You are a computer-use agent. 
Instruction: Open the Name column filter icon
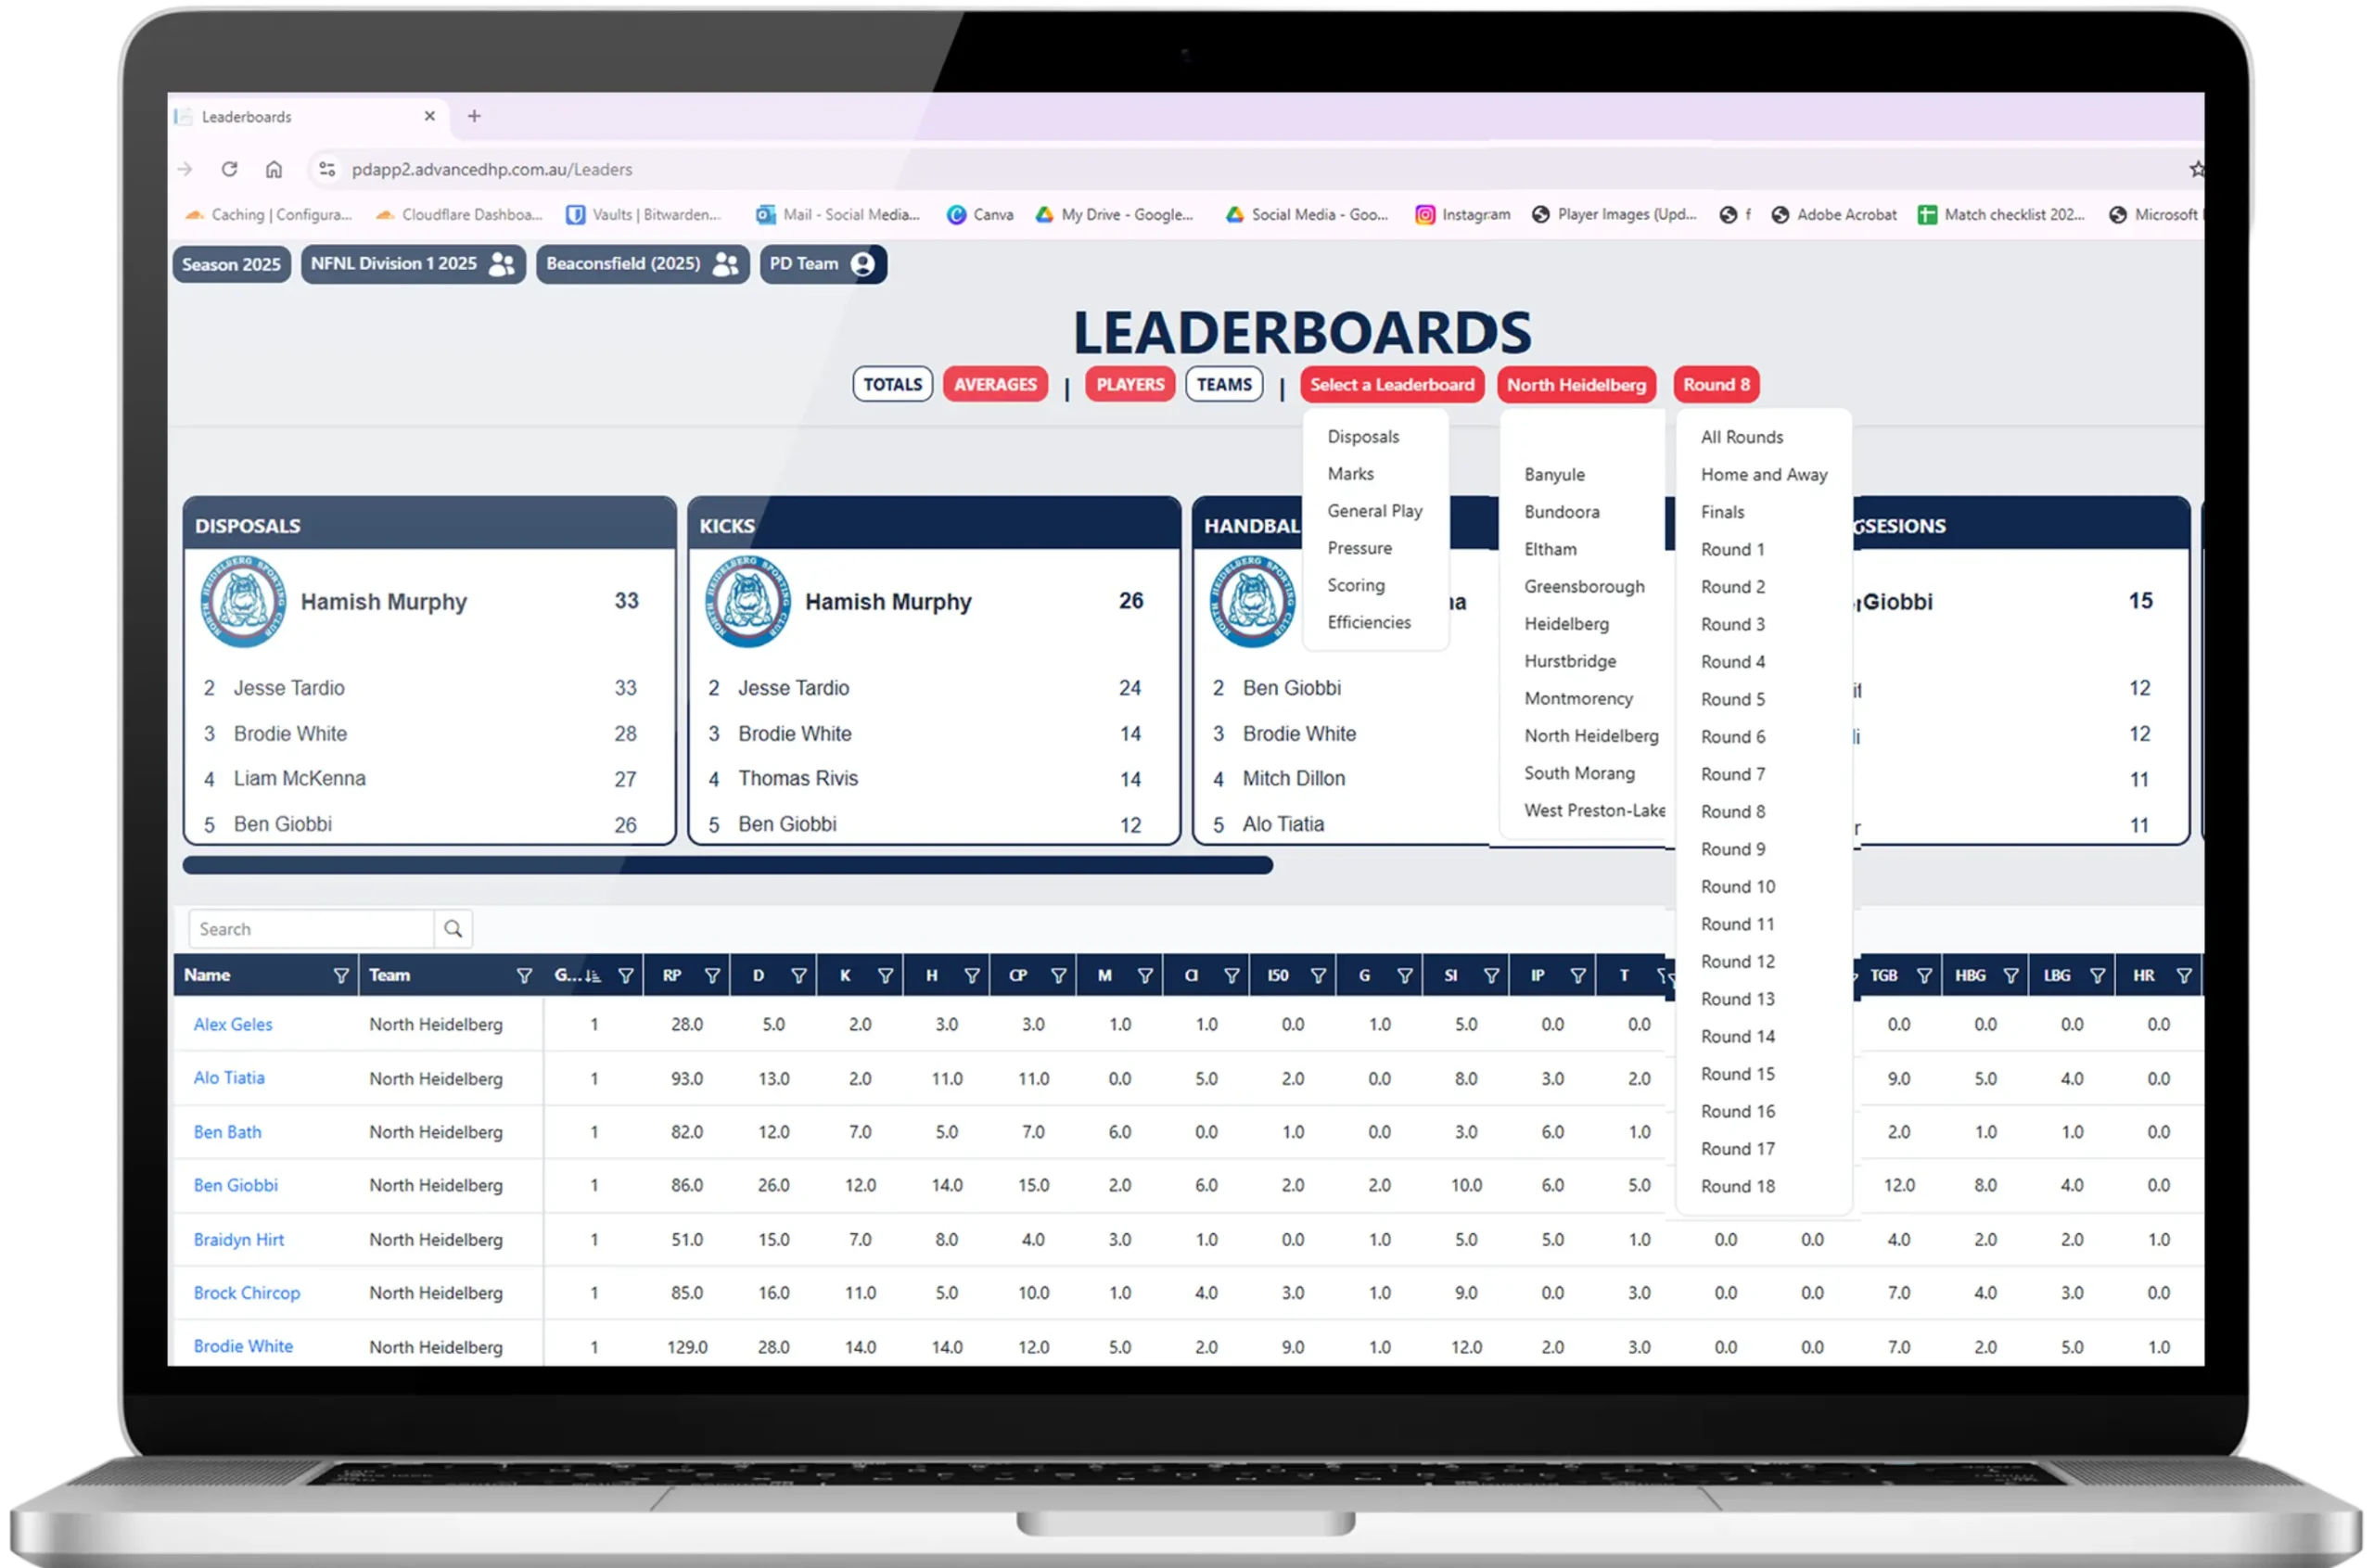click(x=341, y=976)
